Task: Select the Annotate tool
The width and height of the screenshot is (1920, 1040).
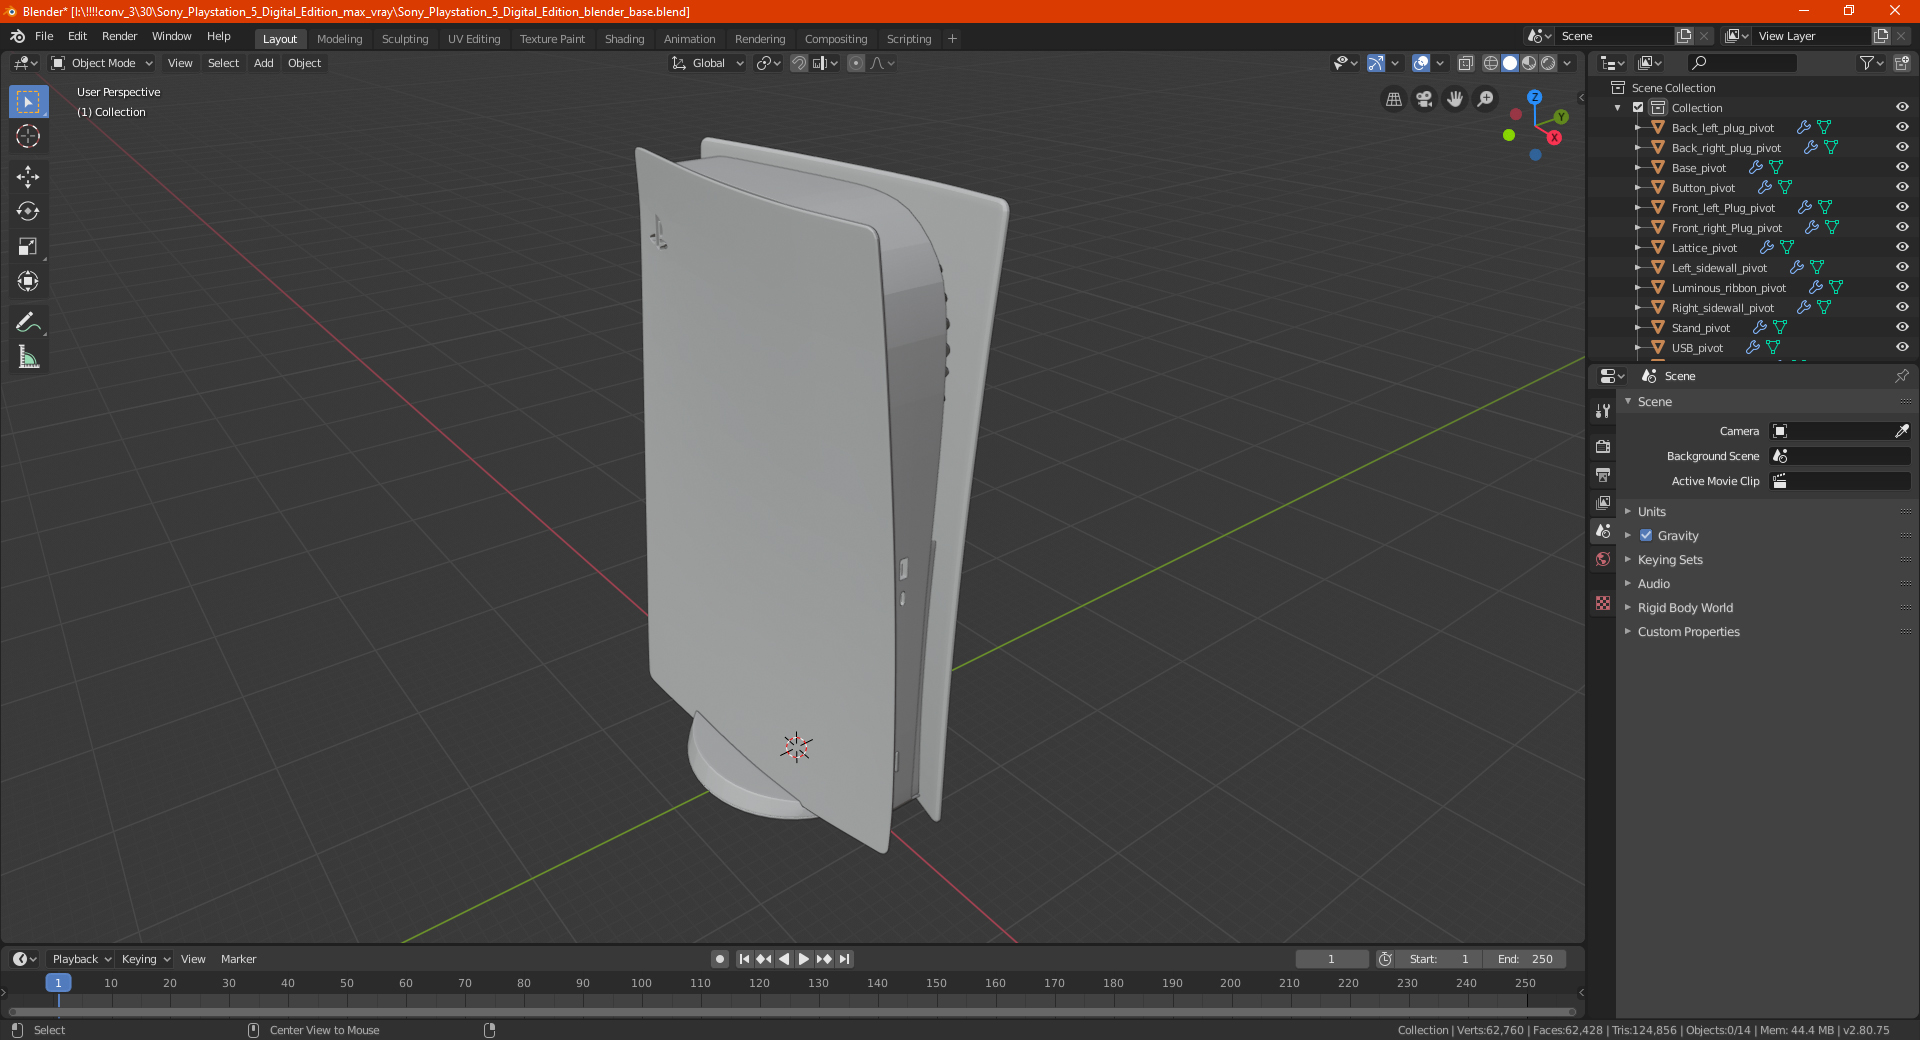Action: [x=28, y=322]
